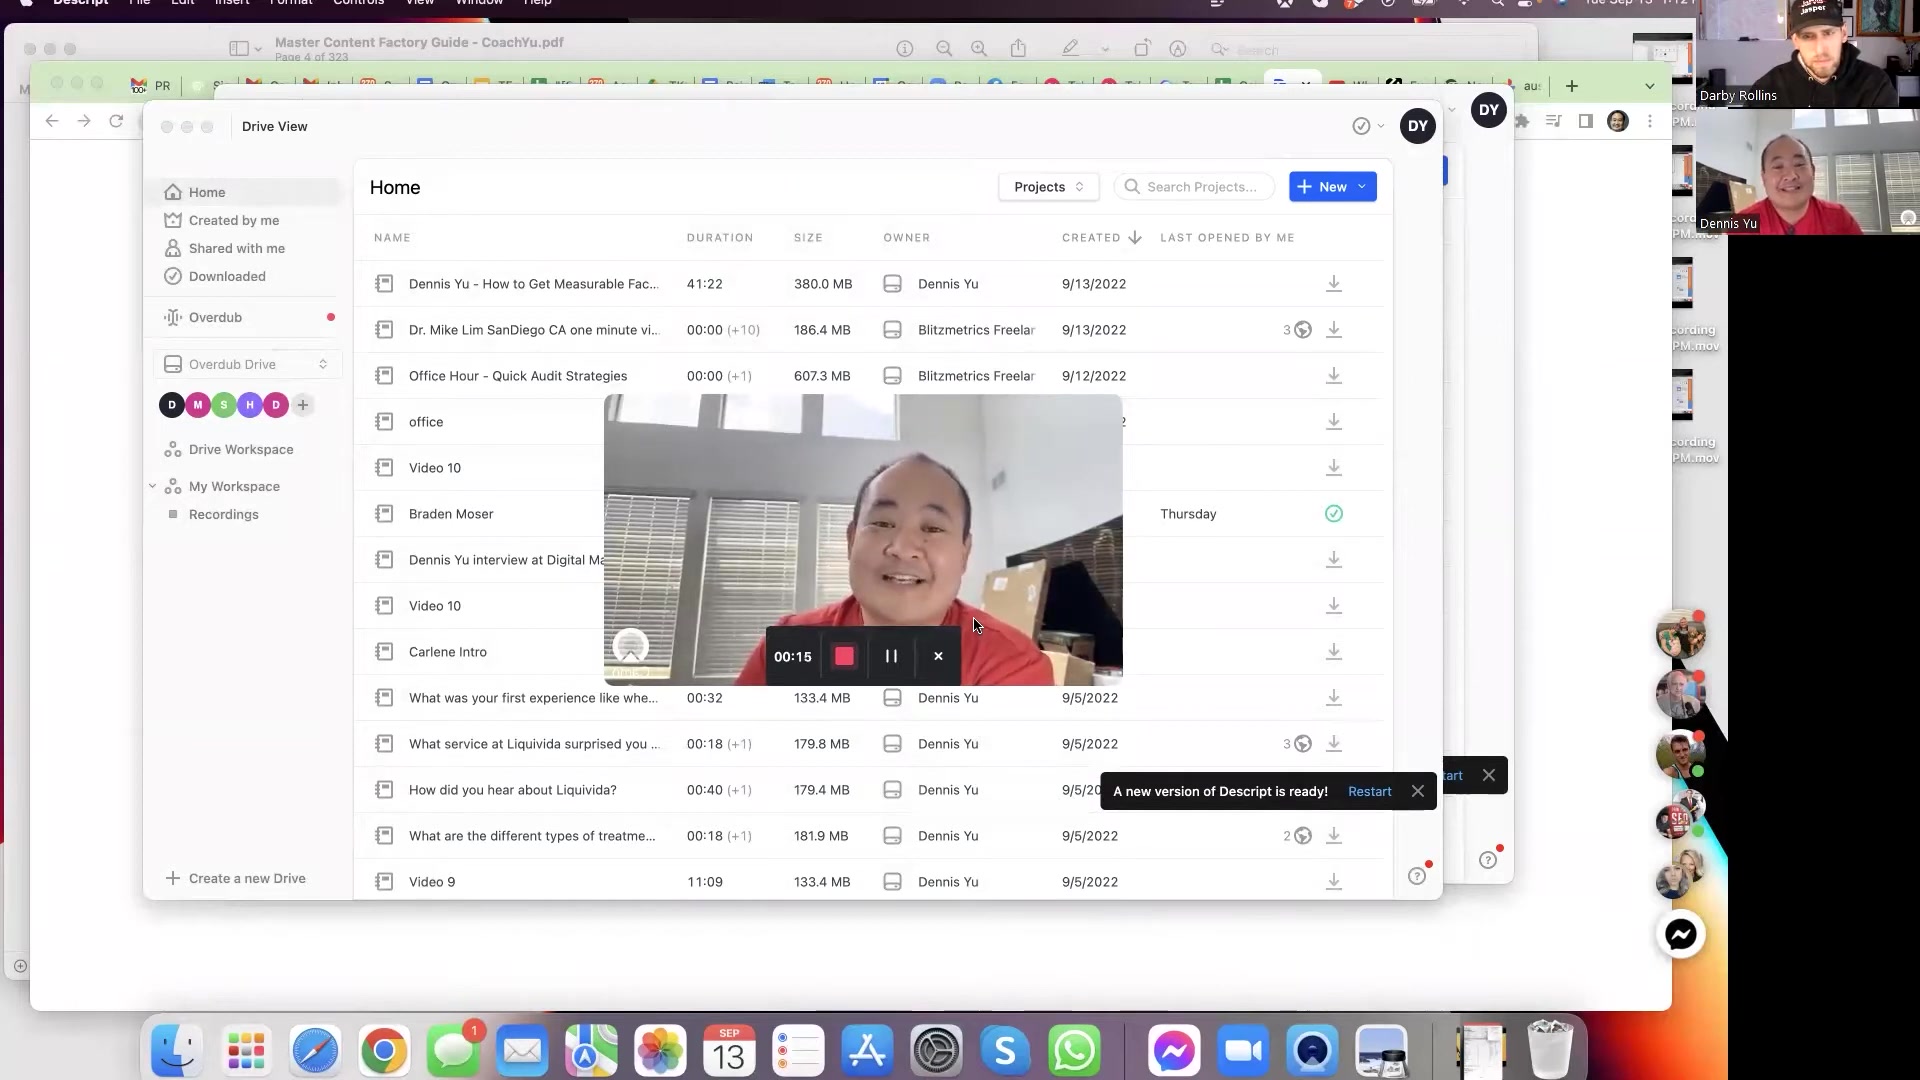Image resolution: width=1920 pixels, height=1080 pixels.
Task: Download the How did you hear project
Action: pos(1333,790)
